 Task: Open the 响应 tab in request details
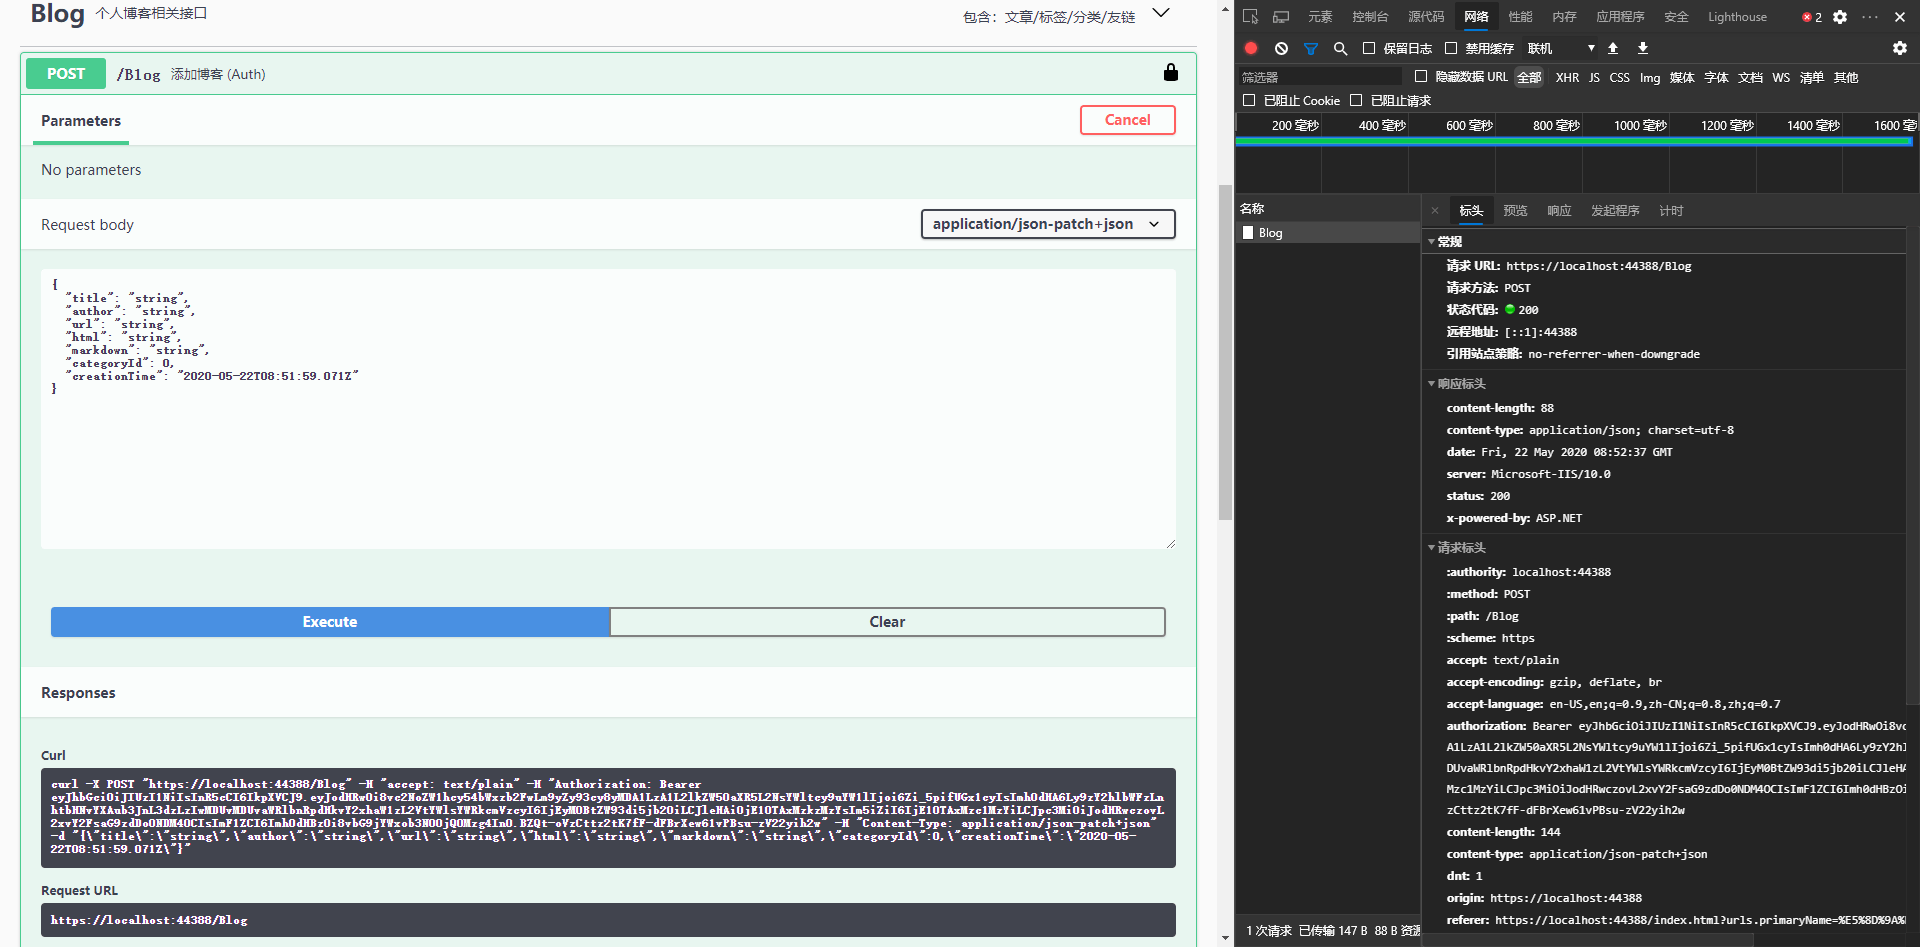pos(1559,211)
